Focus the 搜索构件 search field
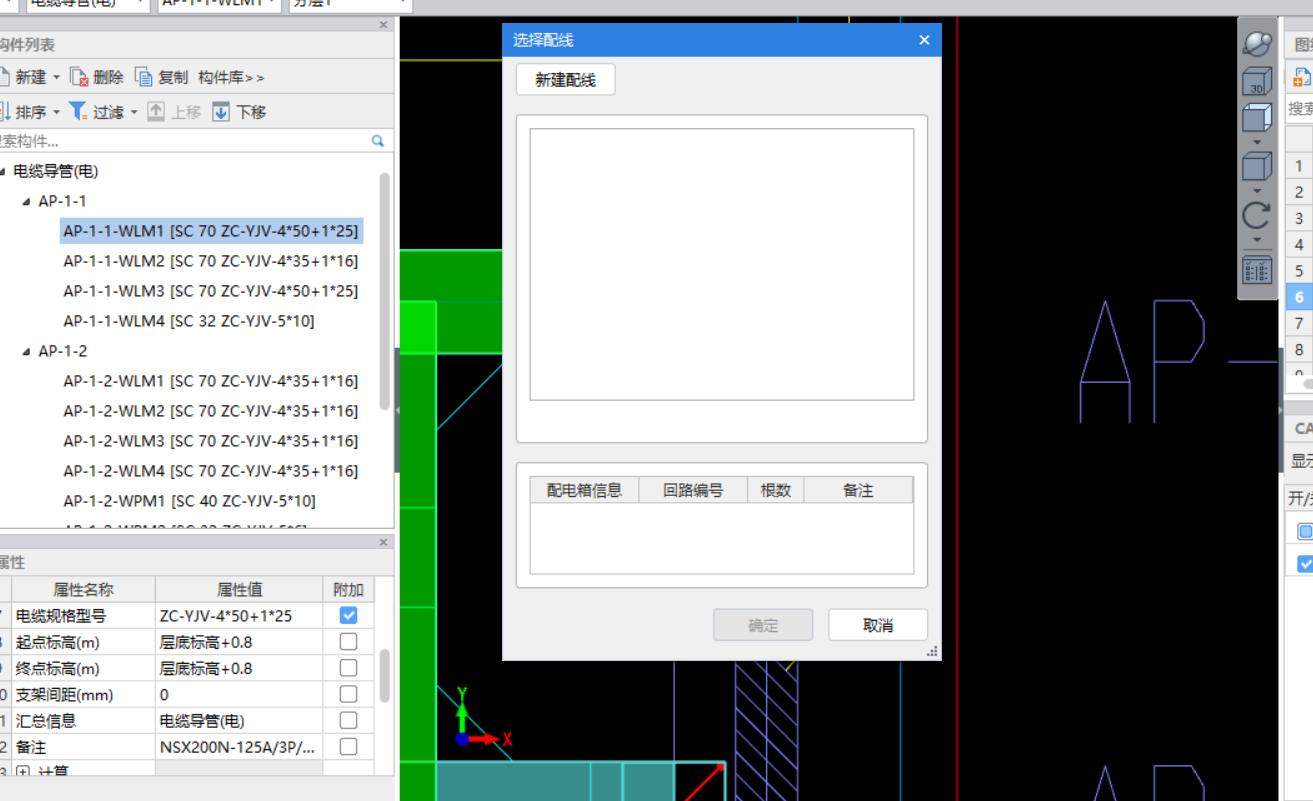The height and width of the screenshot is (801, 1313). coord(184,141)
